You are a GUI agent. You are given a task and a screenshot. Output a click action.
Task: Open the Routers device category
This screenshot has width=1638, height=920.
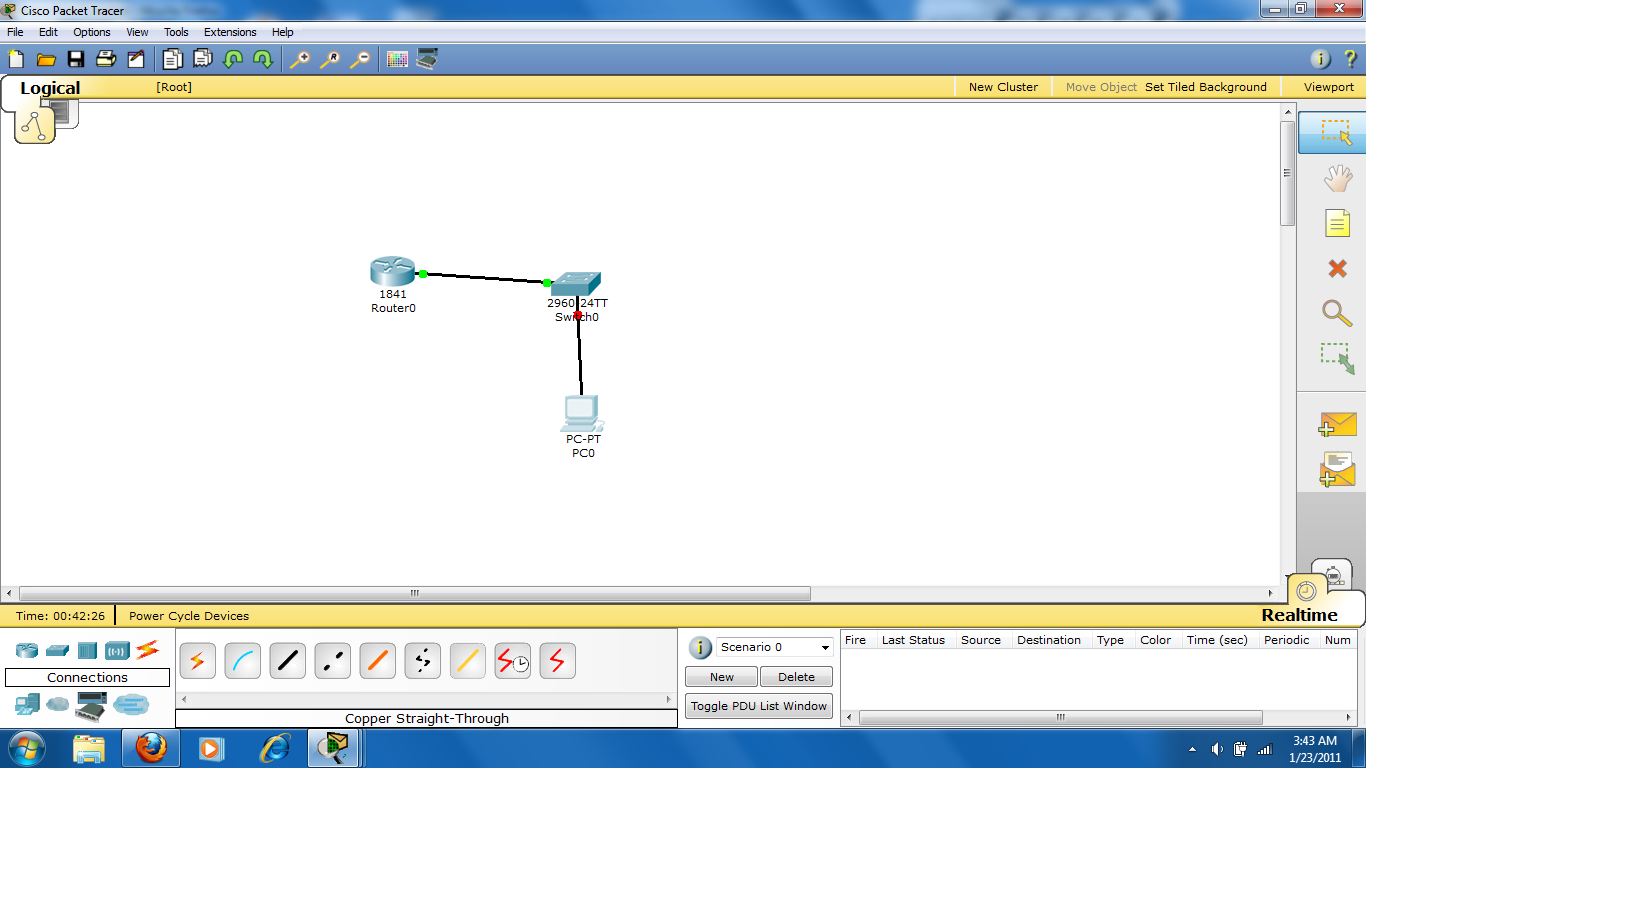click(x=26, y=650)
